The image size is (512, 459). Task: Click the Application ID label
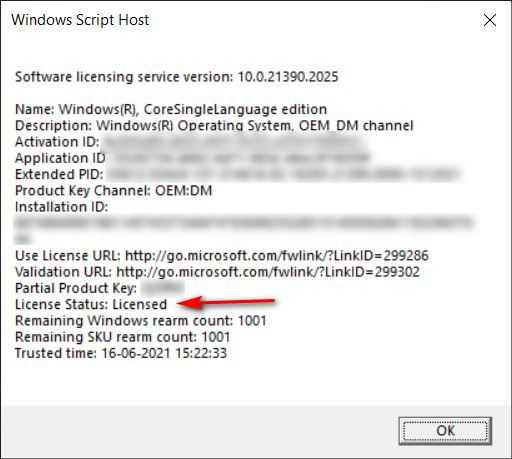coord(60,158)
